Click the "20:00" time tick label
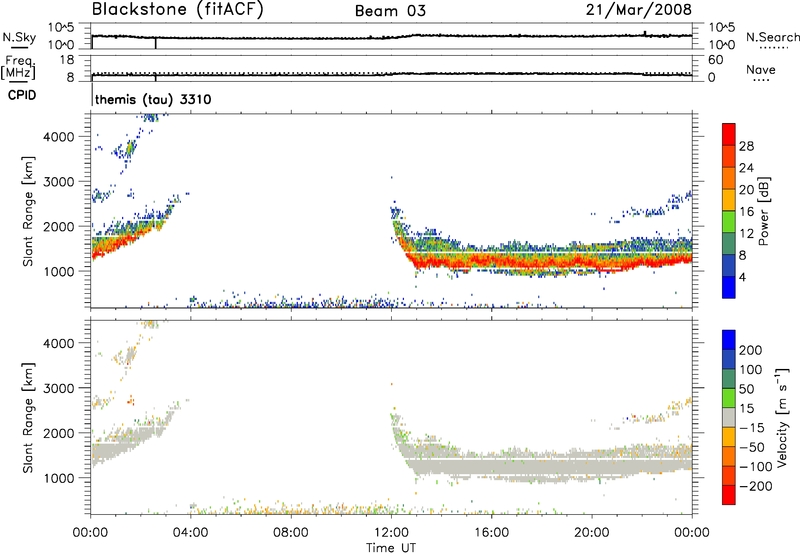 click(x=591, y=533)
